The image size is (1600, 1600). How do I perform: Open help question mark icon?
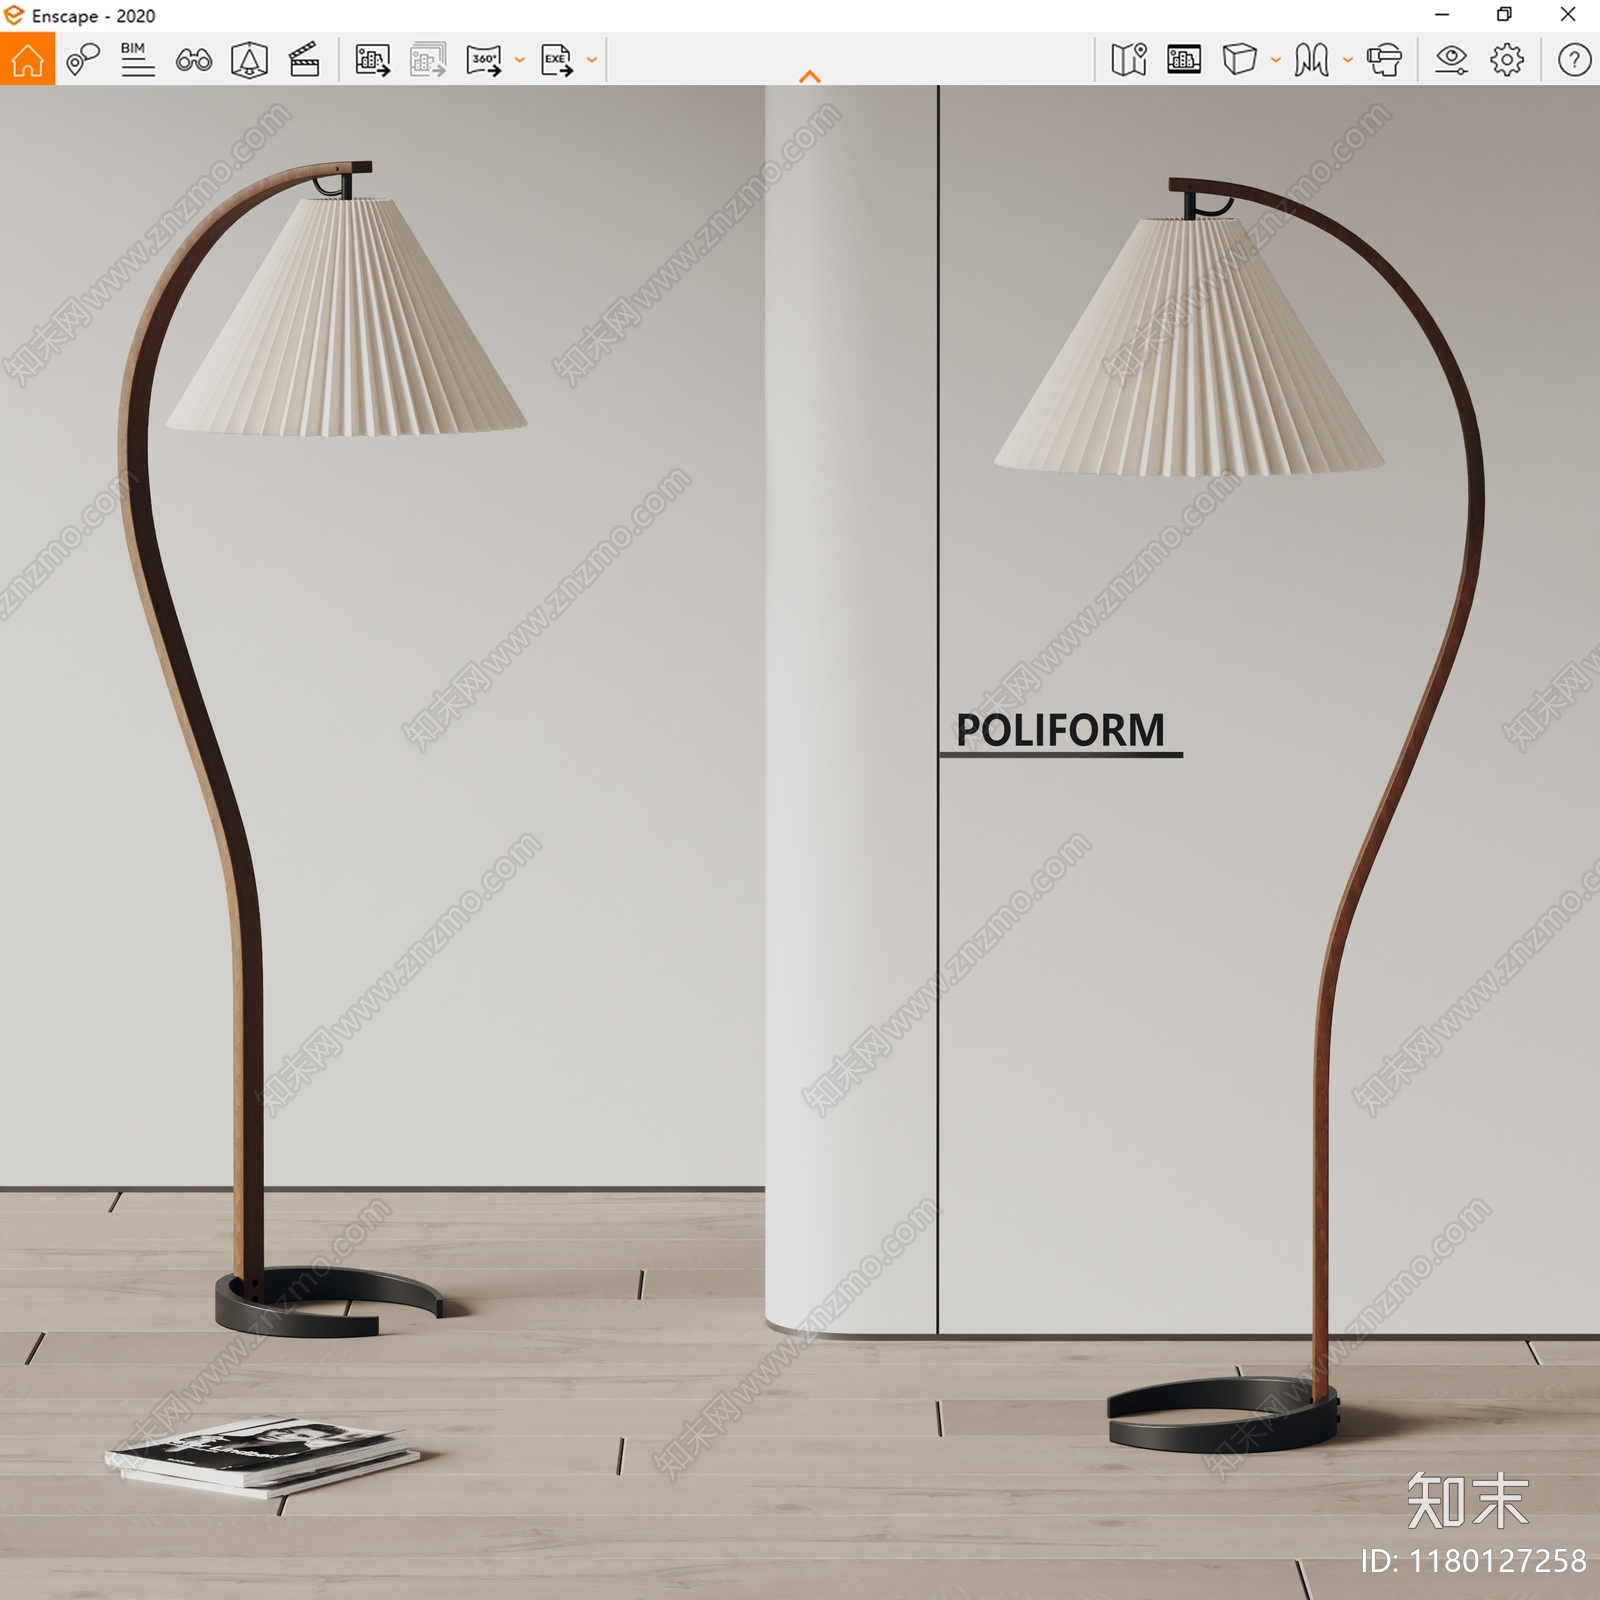pyautogui.click(x=1574, y=60)
